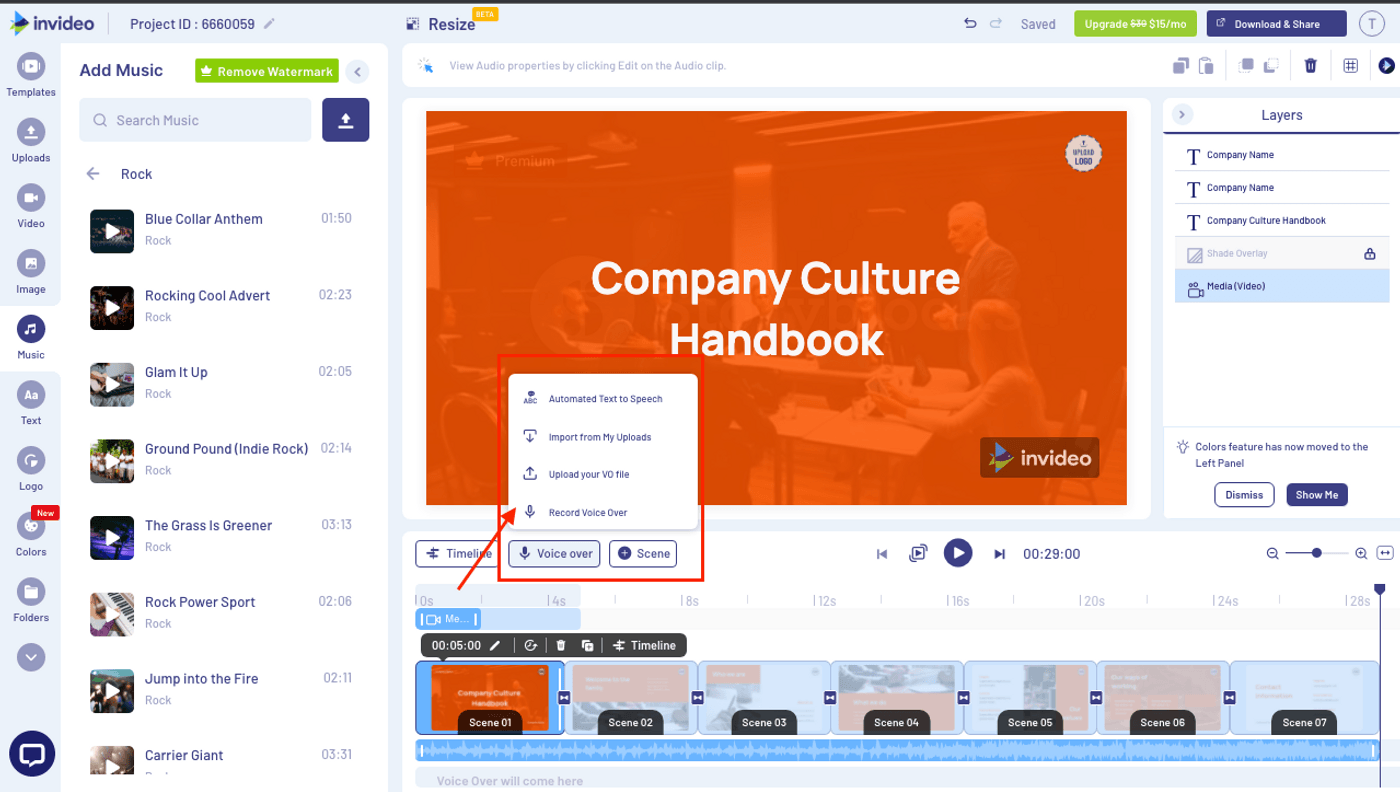Delete selected element with top trash icon

coord(1311,66)
